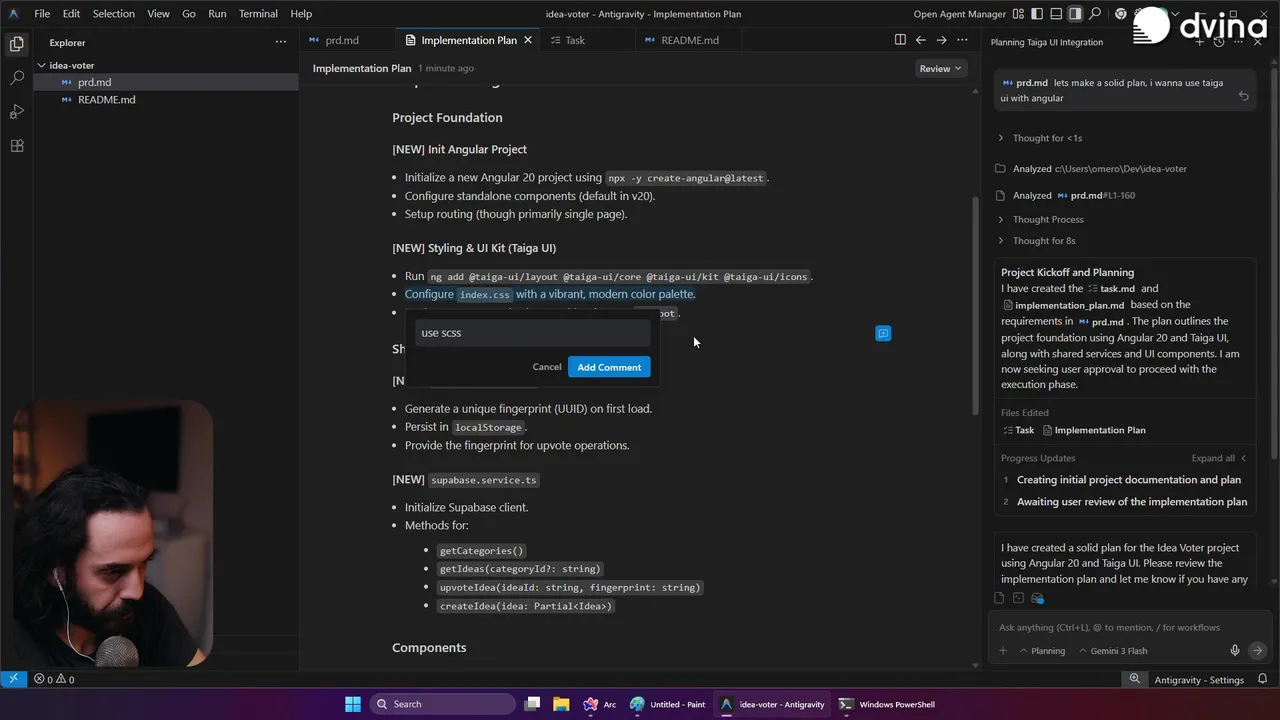Click Open Agent Manager

[959, 14]
